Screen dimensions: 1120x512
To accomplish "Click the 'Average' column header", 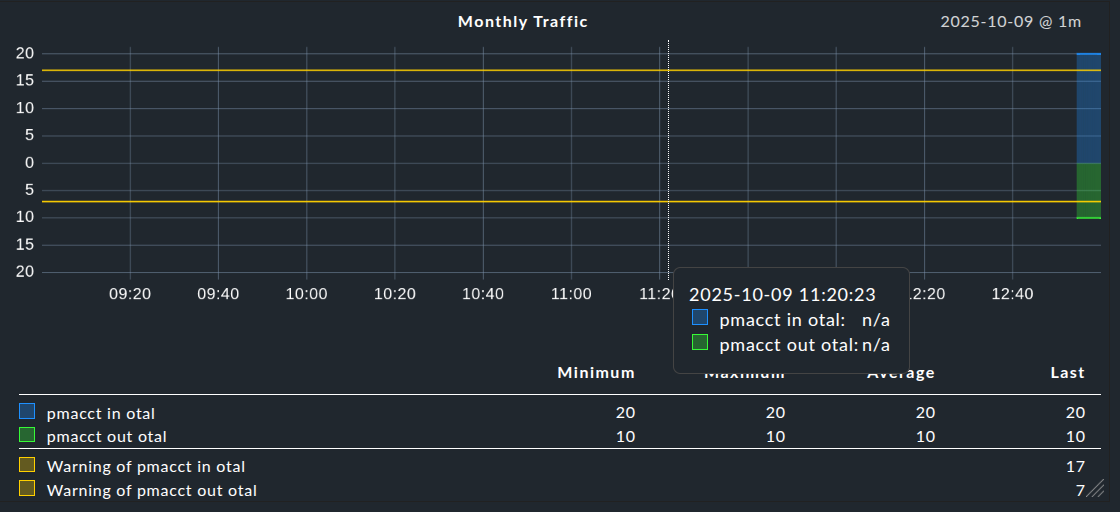I will tap(900, 373).
